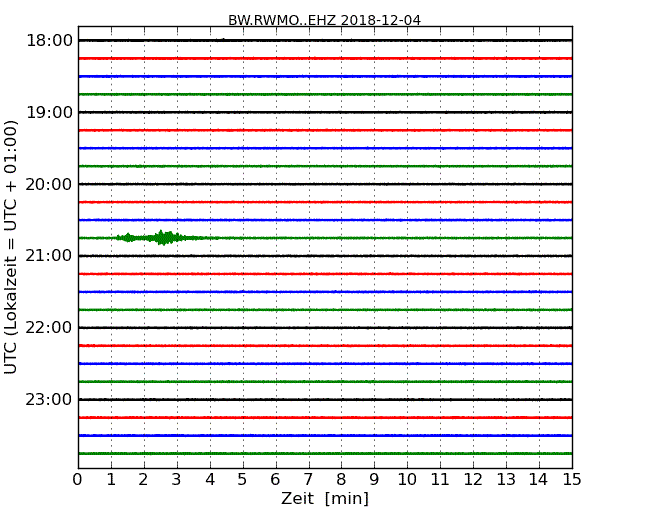This screenshot has width=650, height=520.
Task: Click the UTC Lokalzeit y-axis label
Action: [11, 248]
